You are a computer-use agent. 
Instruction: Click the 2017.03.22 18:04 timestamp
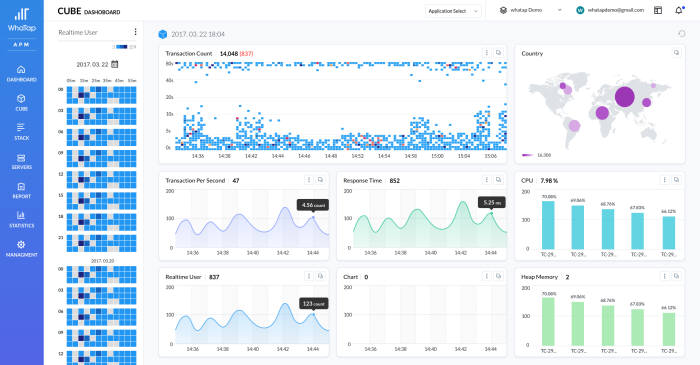(x=198, y=34)
